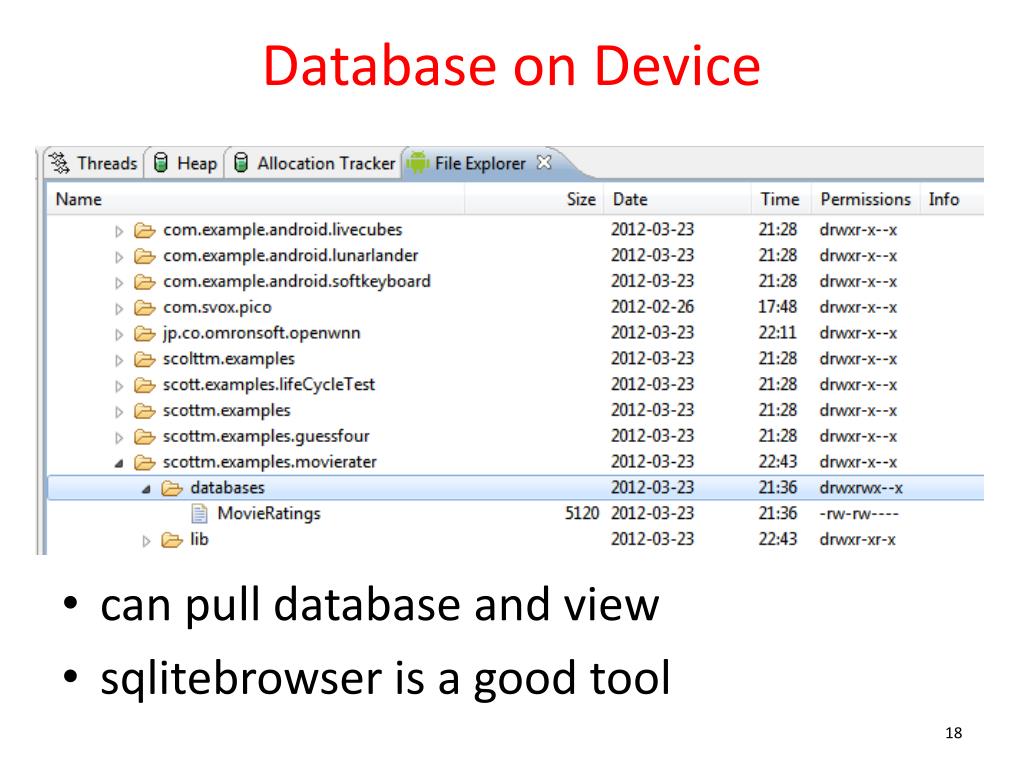Click the openwnn folder icon
Screen dimensions: 1024x768
(144, 333)
